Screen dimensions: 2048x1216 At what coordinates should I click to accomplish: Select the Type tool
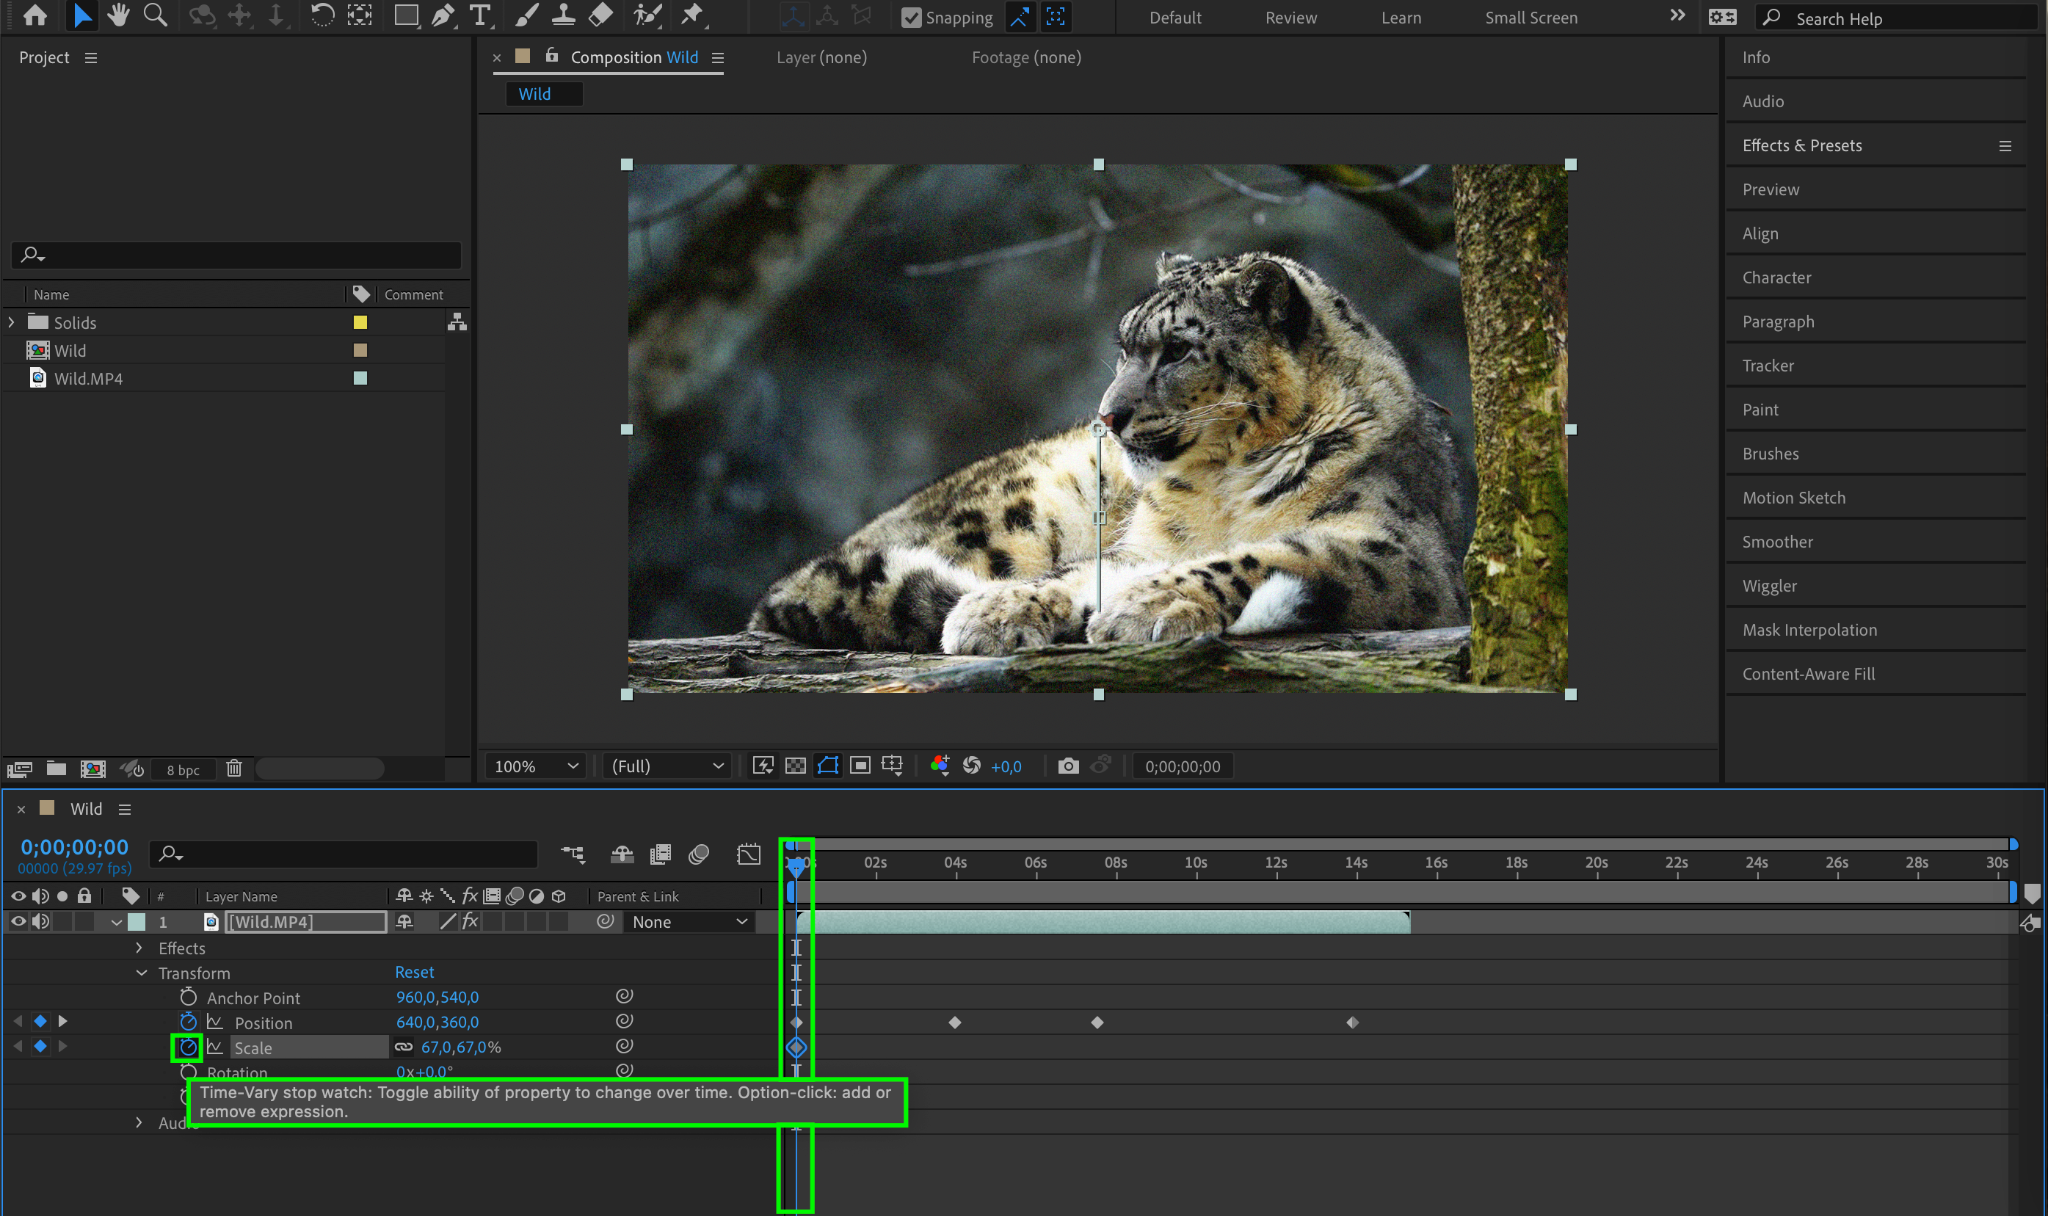click(480, 15)
